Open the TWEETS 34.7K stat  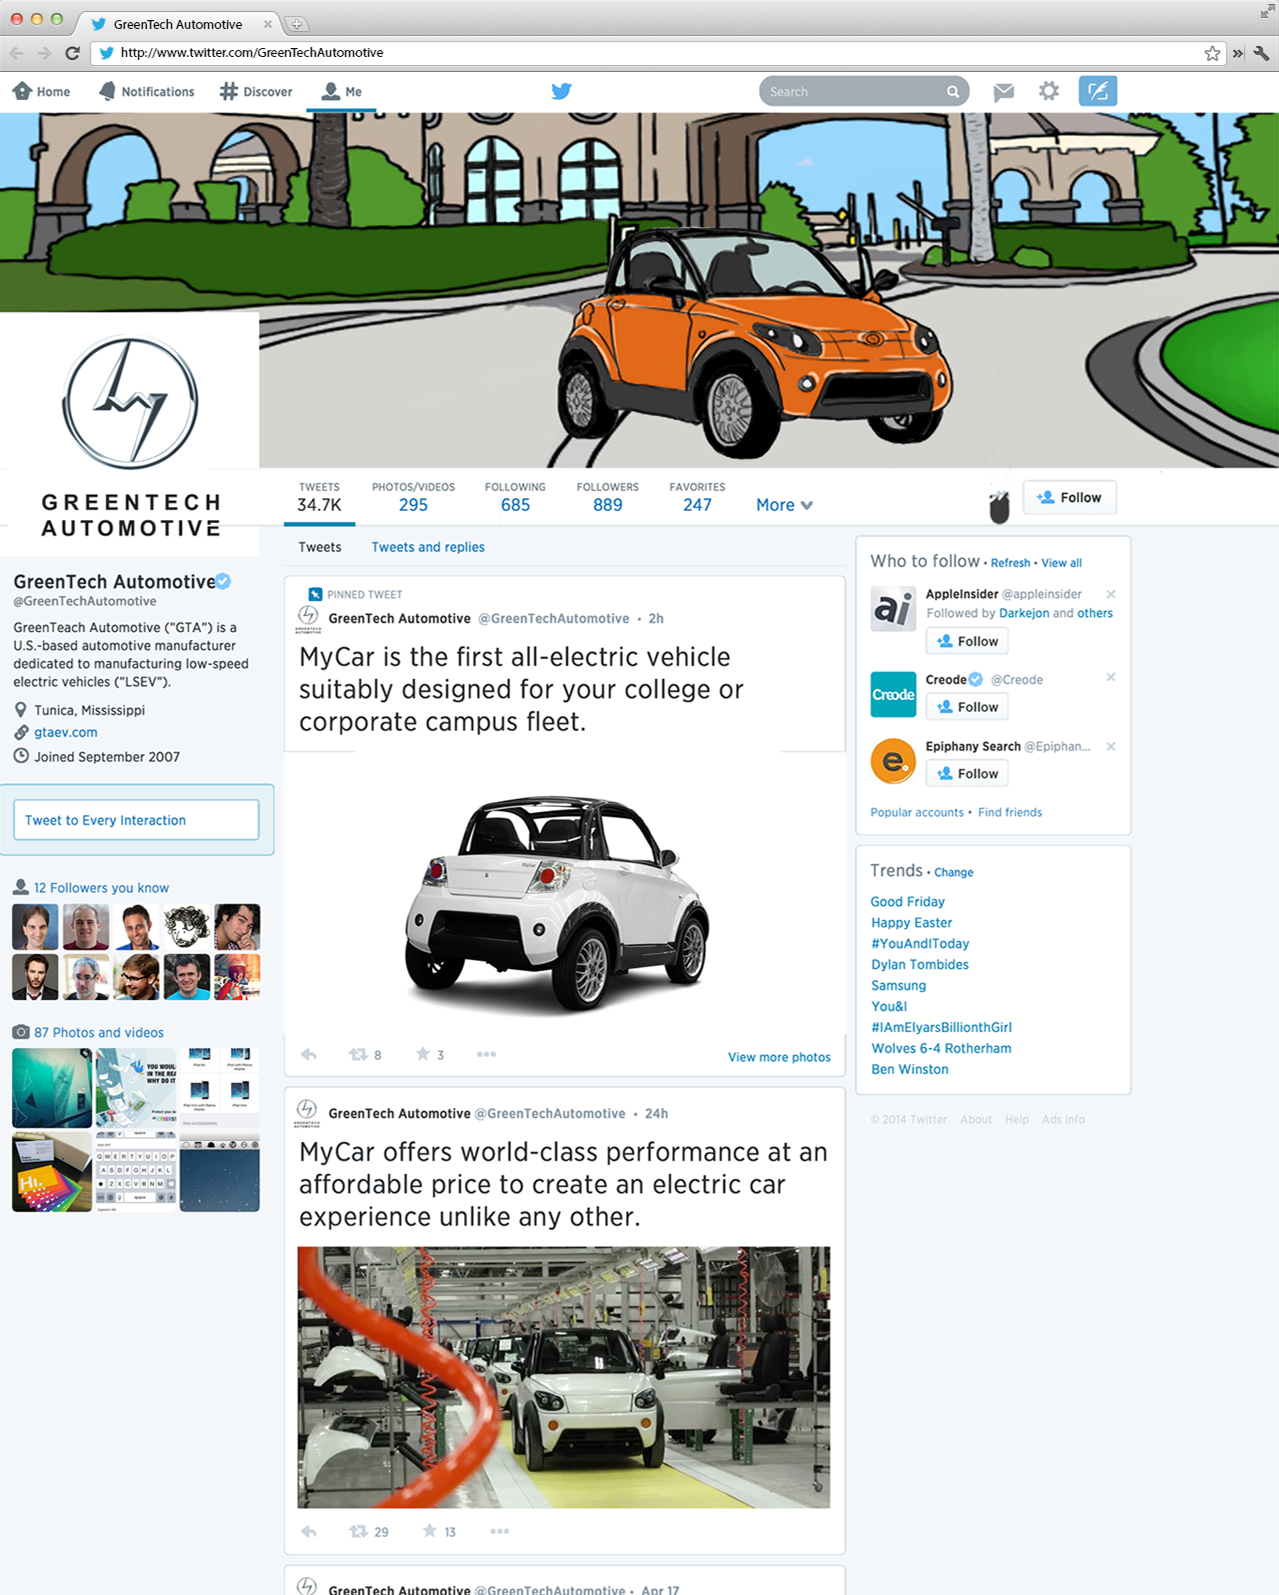click(319, 497)
